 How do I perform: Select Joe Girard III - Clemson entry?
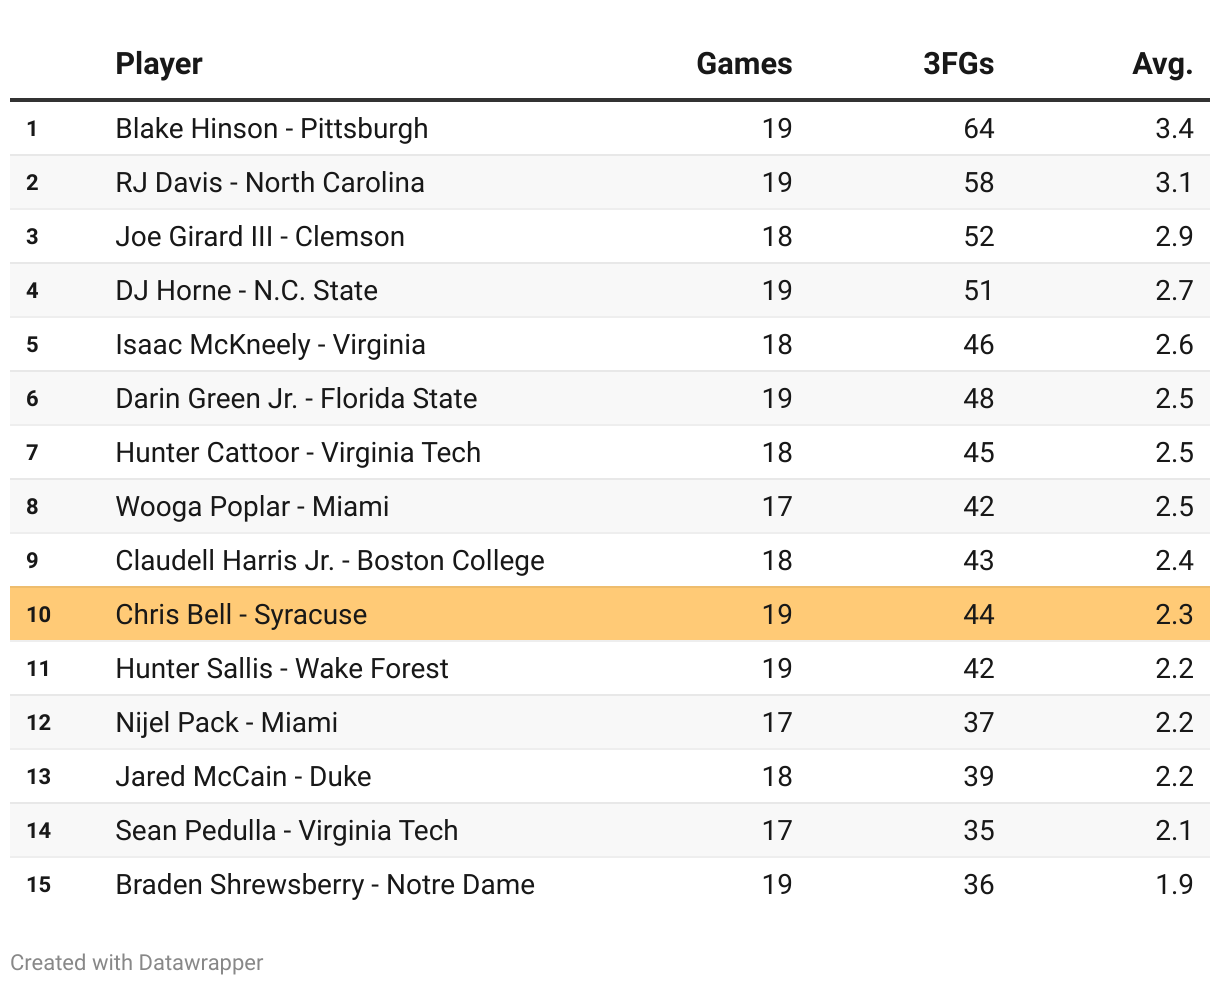[x=260, y=237]
